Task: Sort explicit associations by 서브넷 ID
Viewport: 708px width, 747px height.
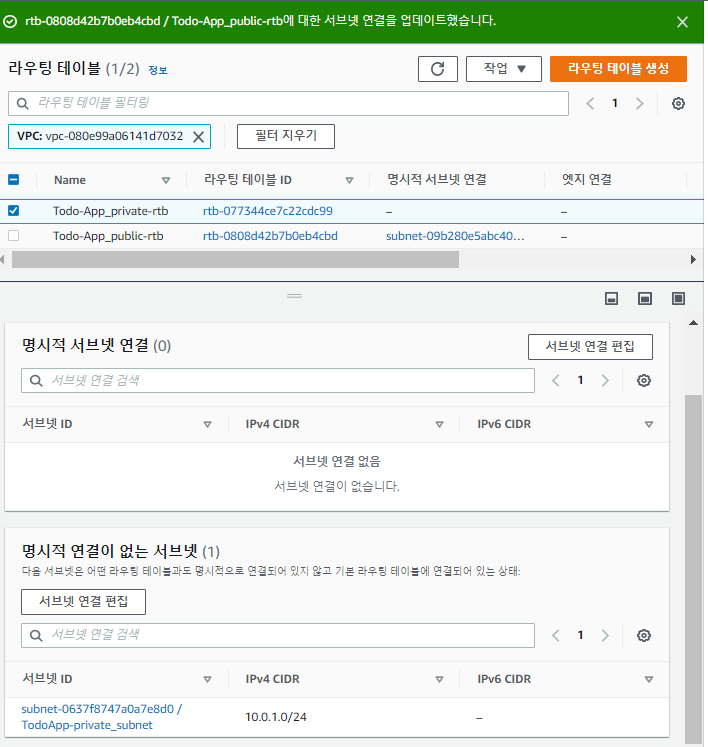Action: point(207,424)
